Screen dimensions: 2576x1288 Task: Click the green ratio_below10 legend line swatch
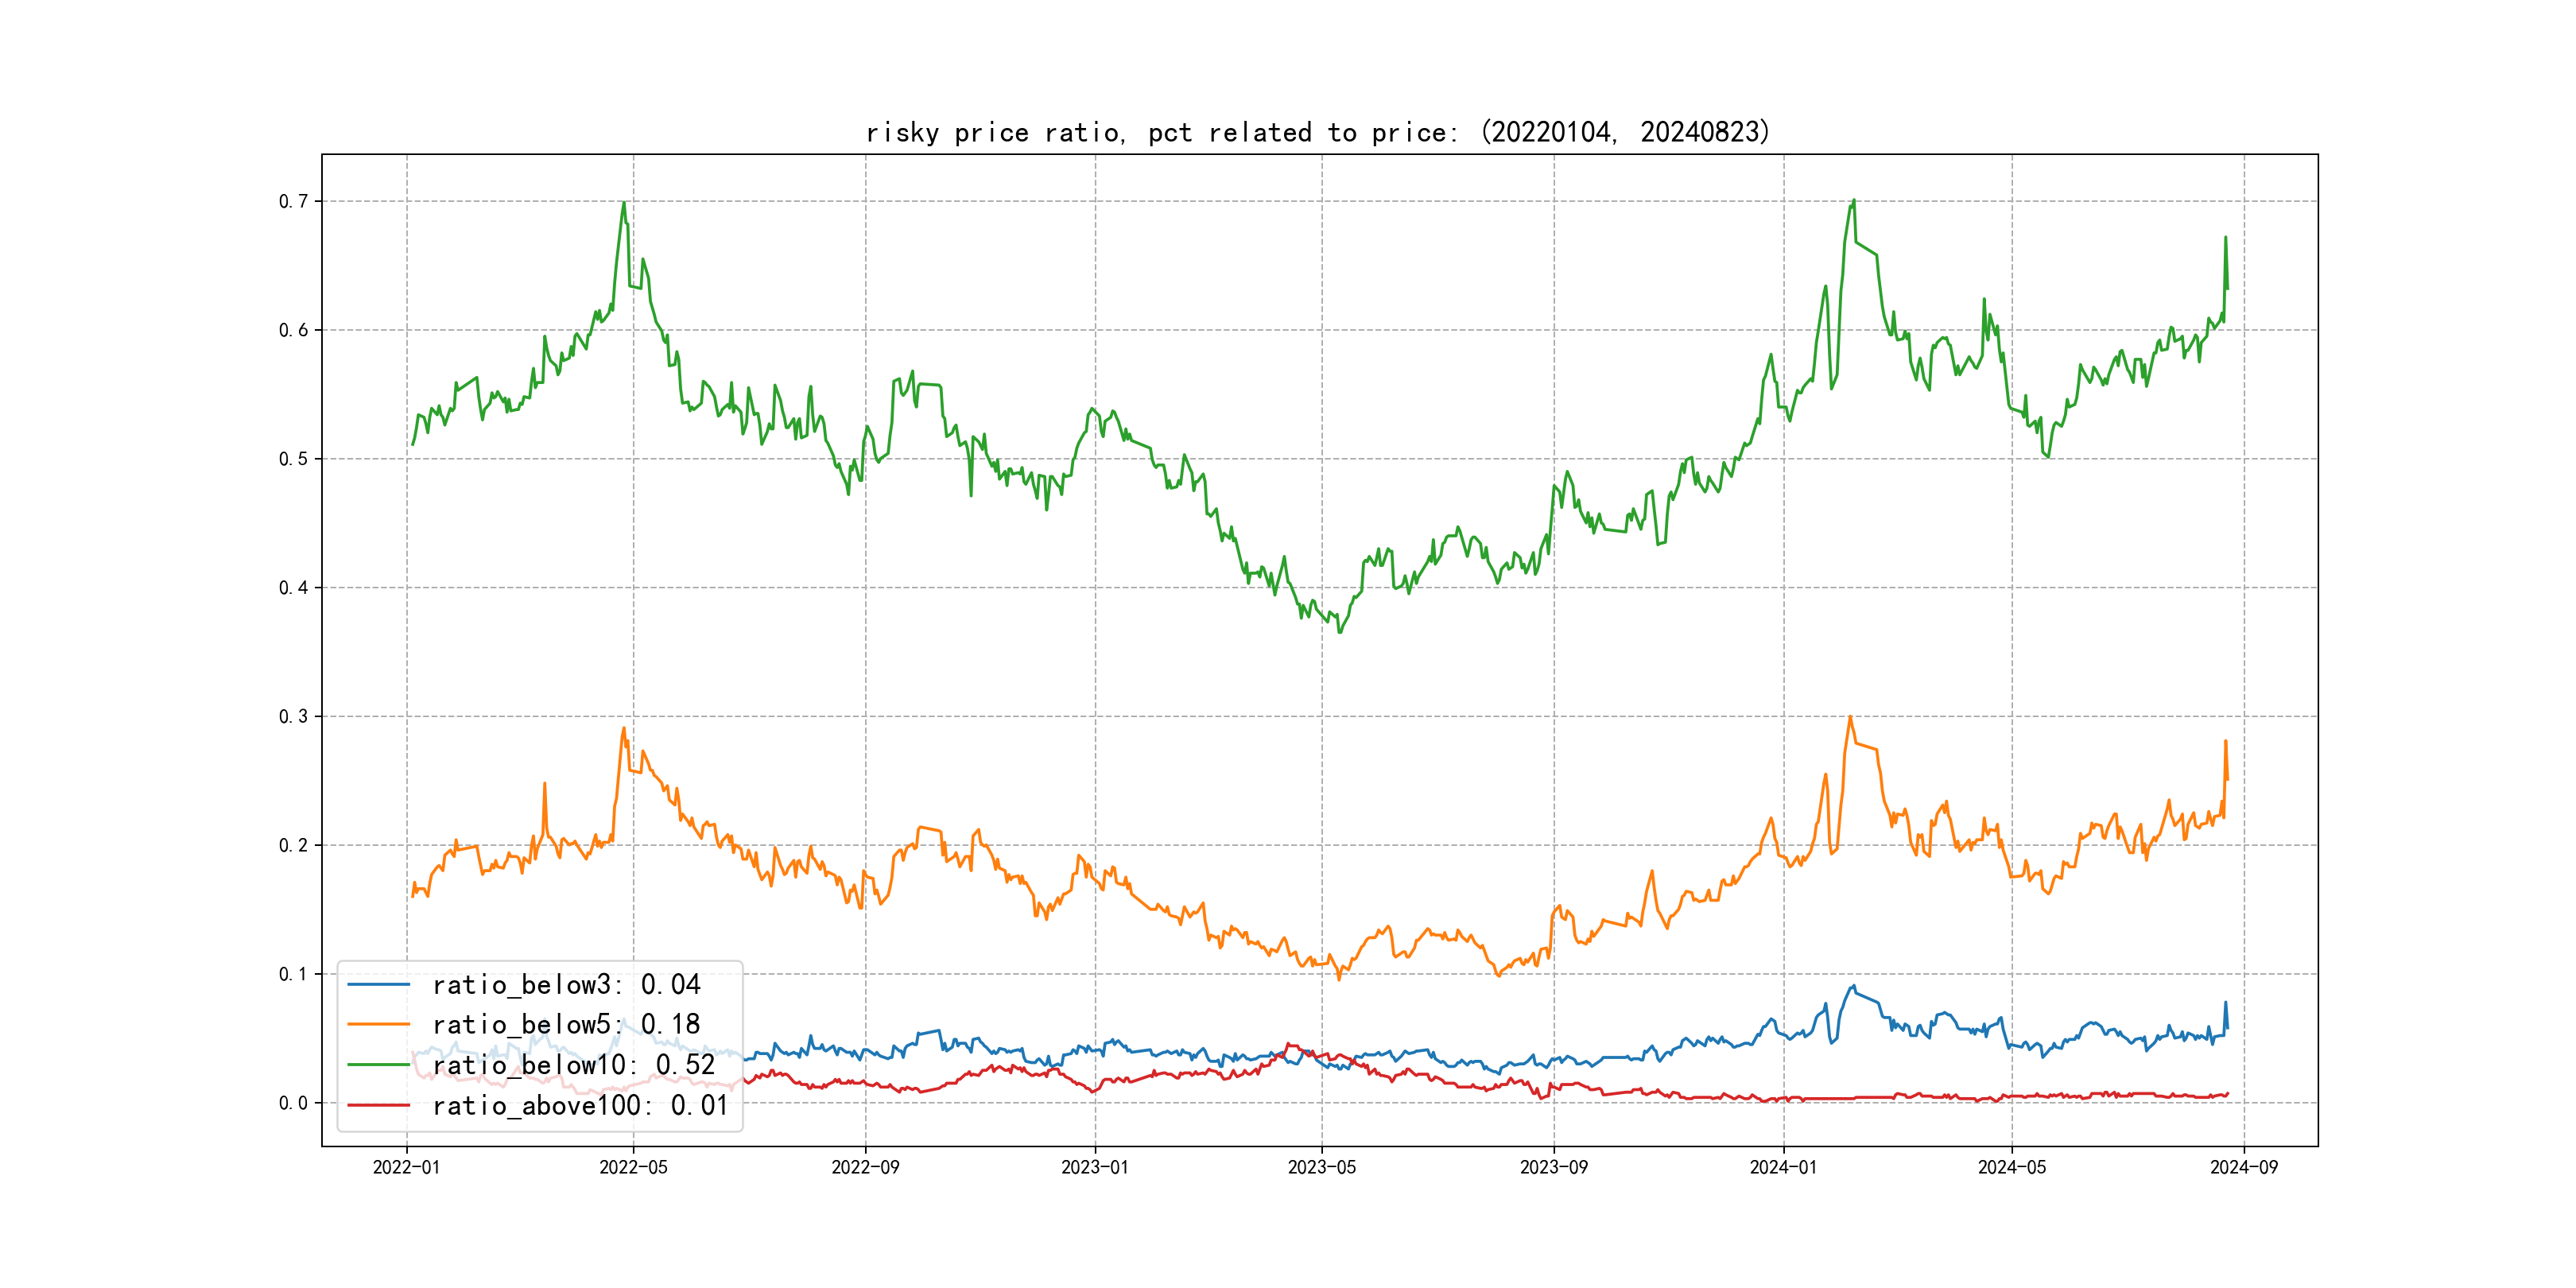click(378, 1065)
